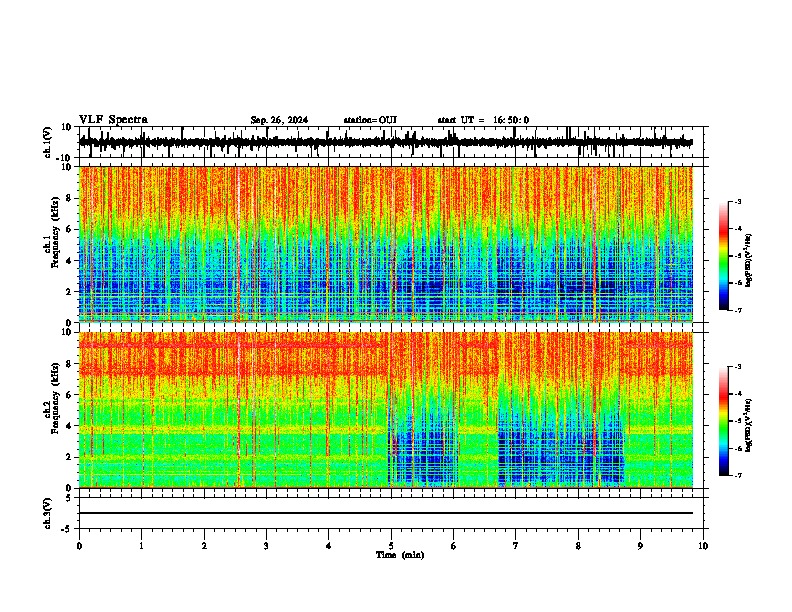This screenshot has width=792, height=612.
Task: Click time axis tick label "2"
Action: click(x=204, y=546)
